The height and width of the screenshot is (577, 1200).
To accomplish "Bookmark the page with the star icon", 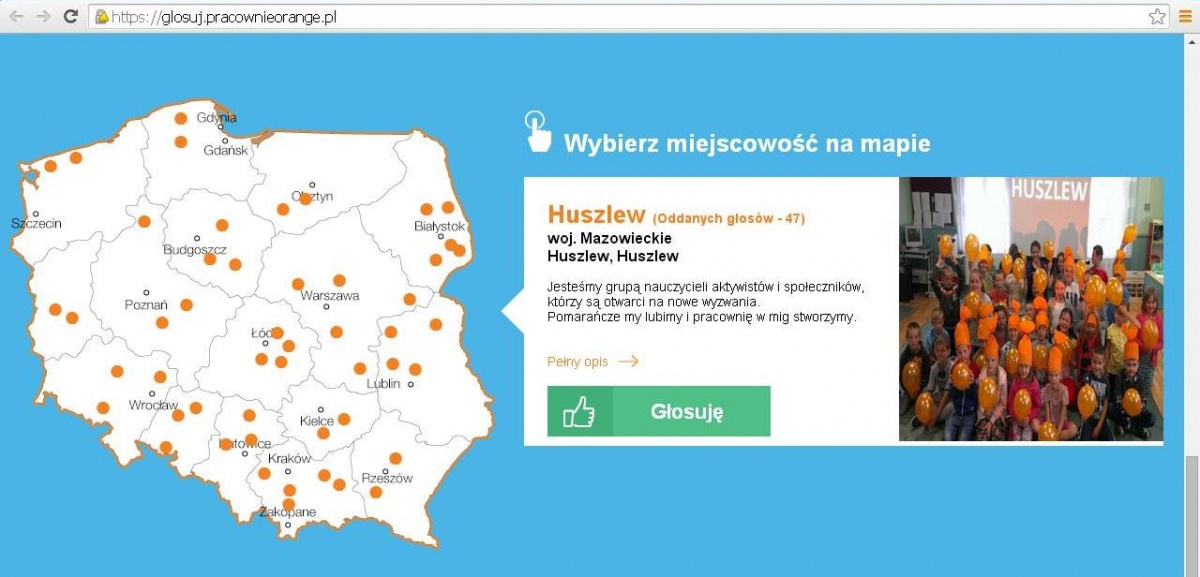I will [1157, 16].
